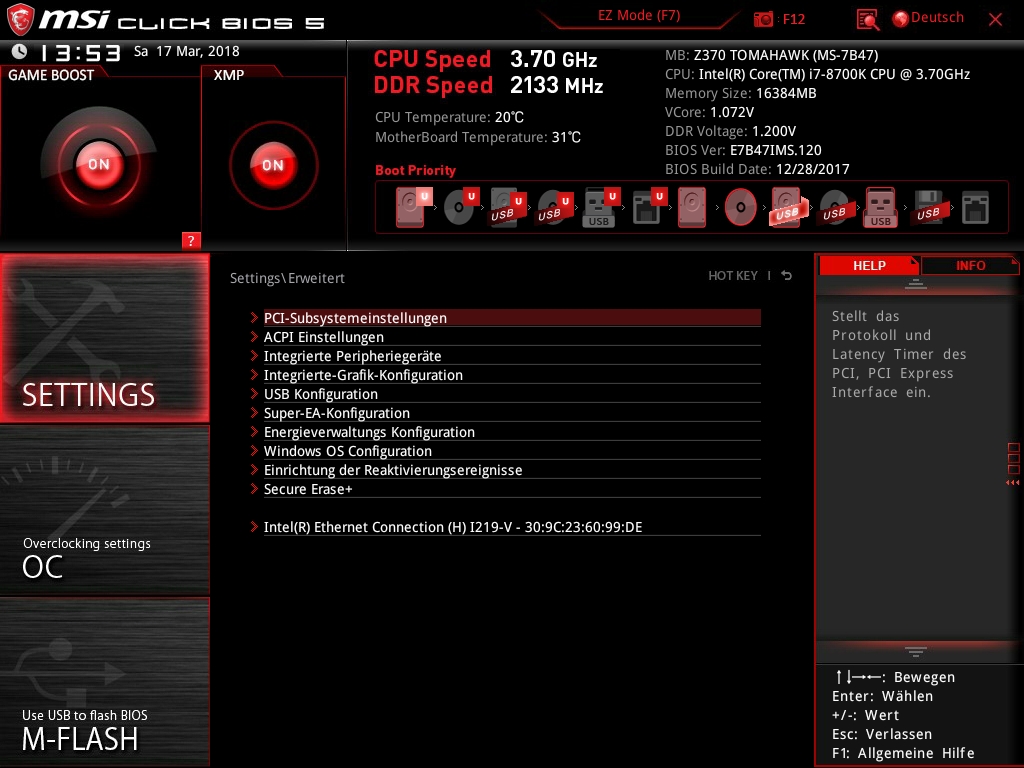
Task: Select the UEFI CD/DVD boot device icon
Action: point(461,206)
